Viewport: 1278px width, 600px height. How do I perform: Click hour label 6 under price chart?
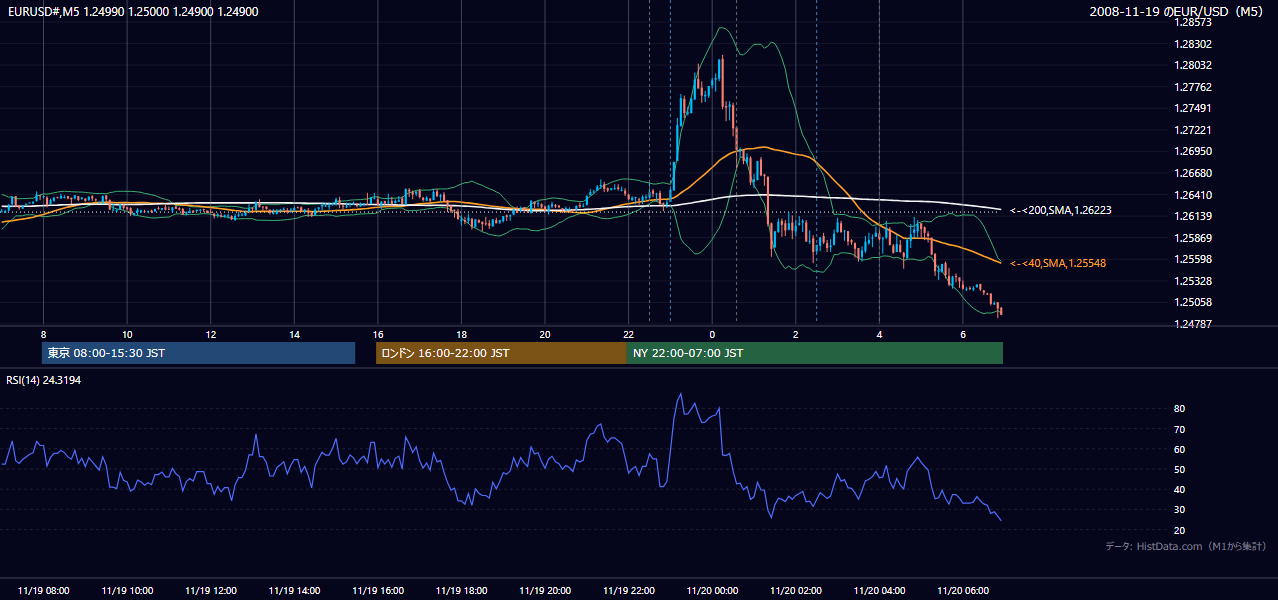click(963, 334)
